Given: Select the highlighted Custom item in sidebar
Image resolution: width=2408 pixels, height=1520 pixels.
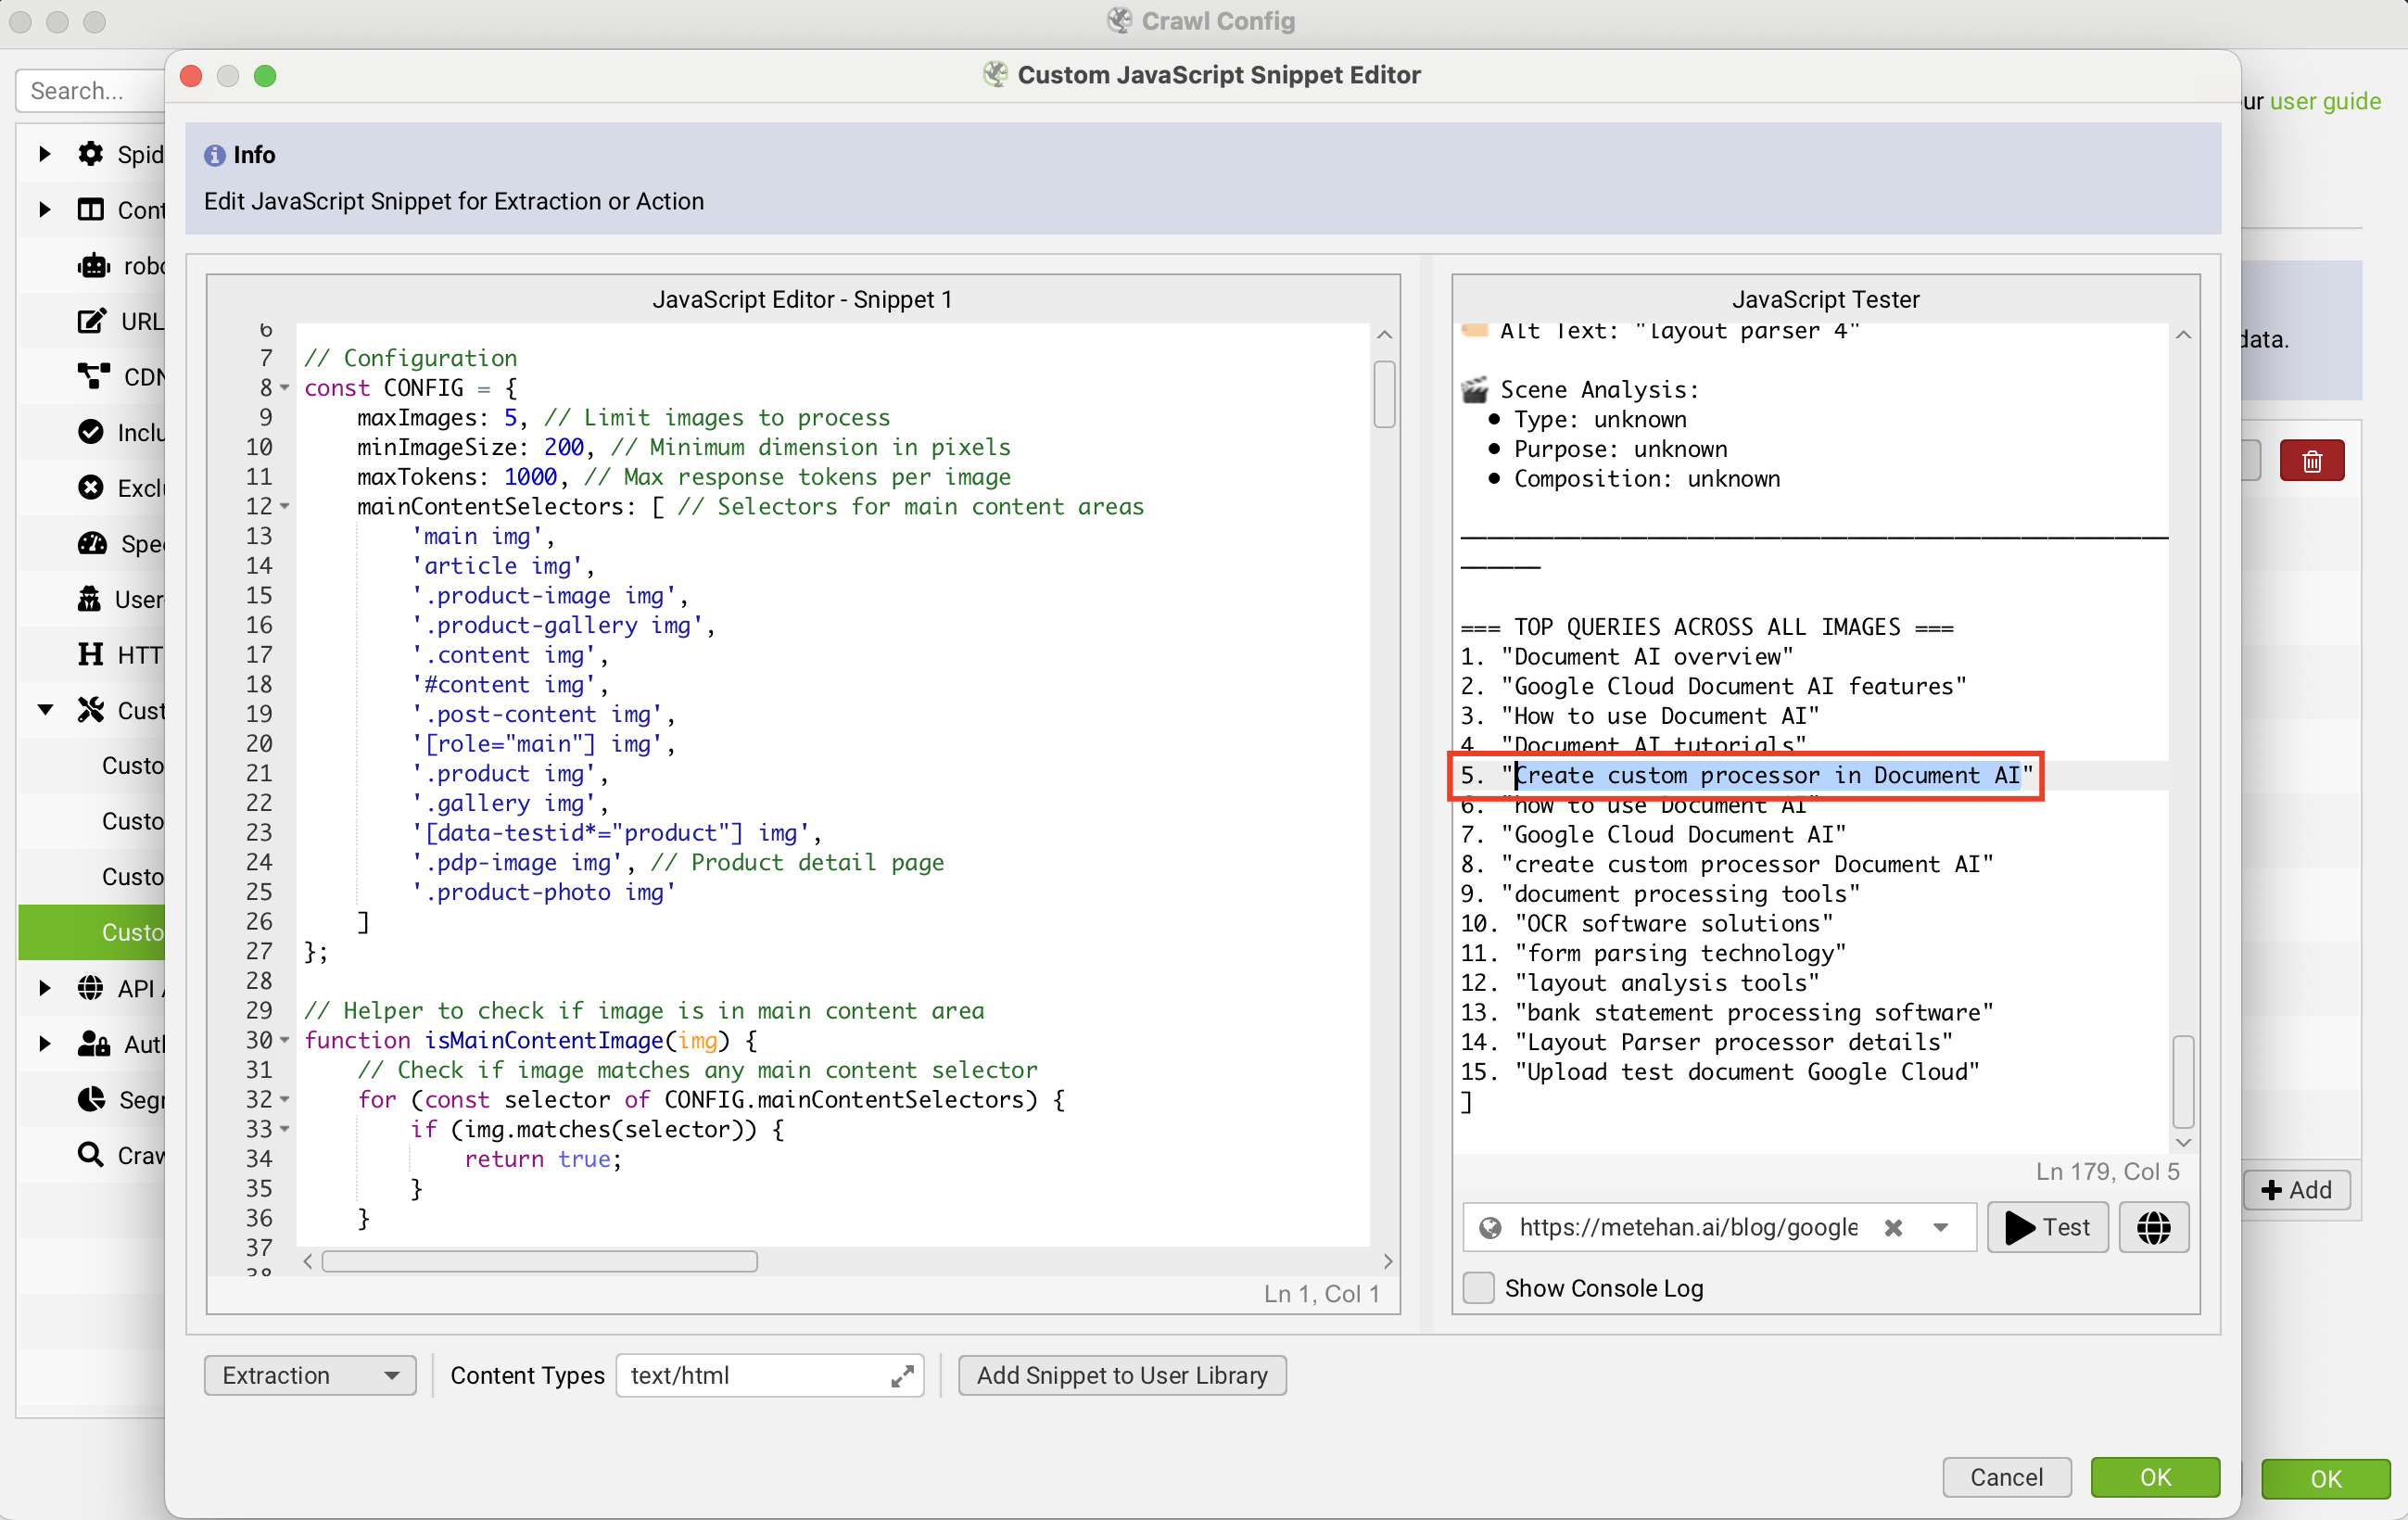Looking at the screenshot, I should coord(132,932).
